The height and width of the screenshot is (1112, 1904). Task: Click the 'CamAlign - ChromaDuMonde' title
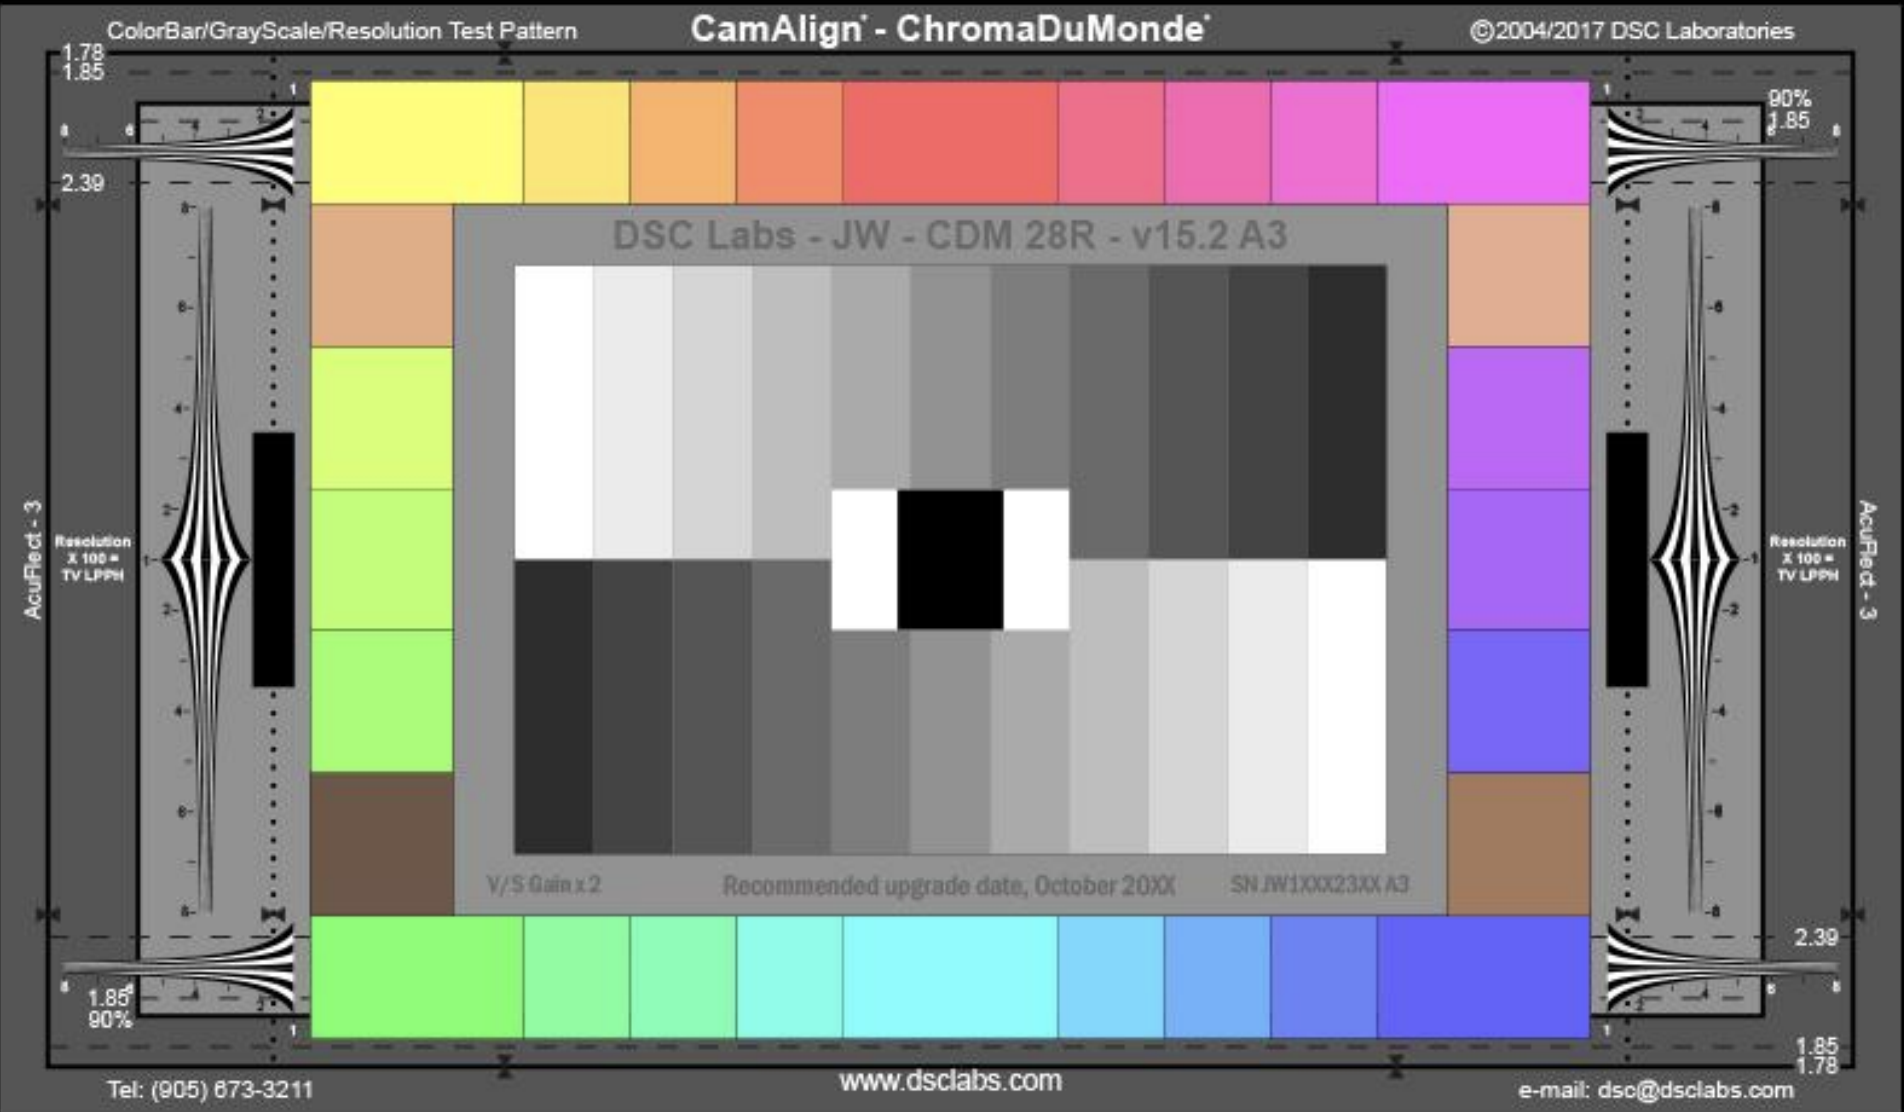point(950,28)
